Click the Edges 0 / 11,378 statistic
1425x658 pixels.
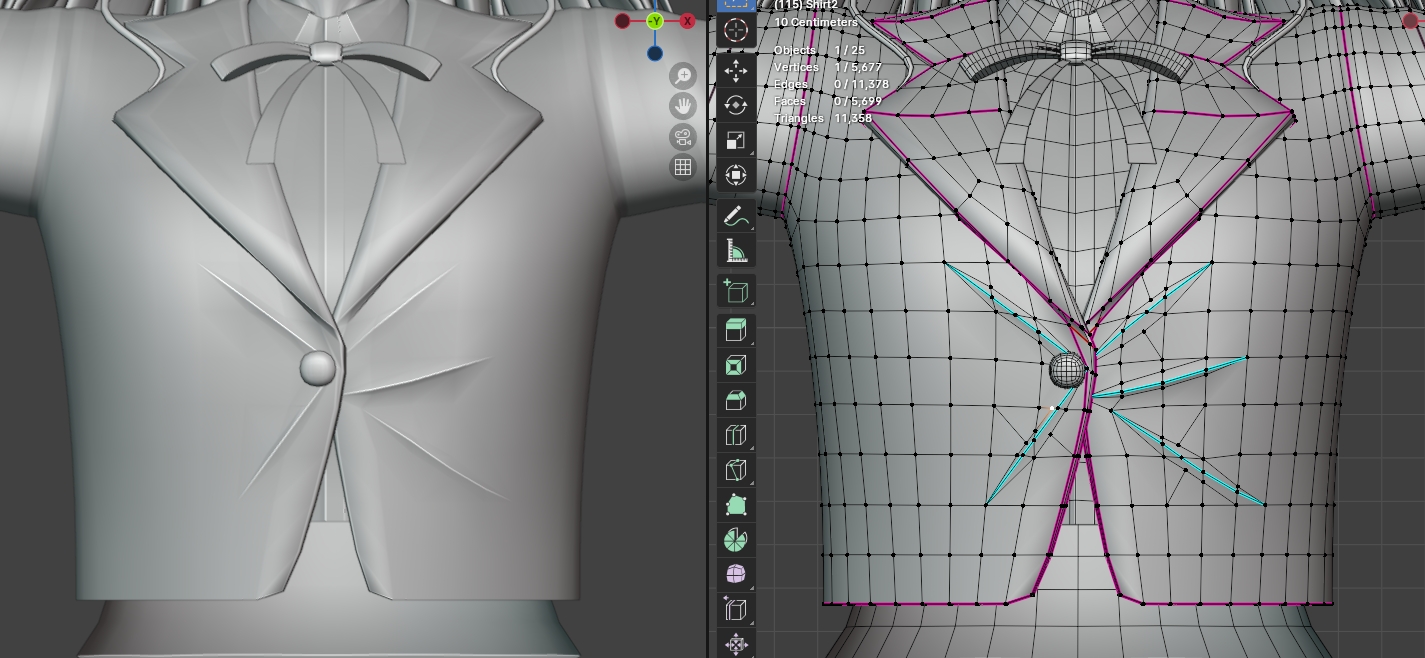coord(831,84)
